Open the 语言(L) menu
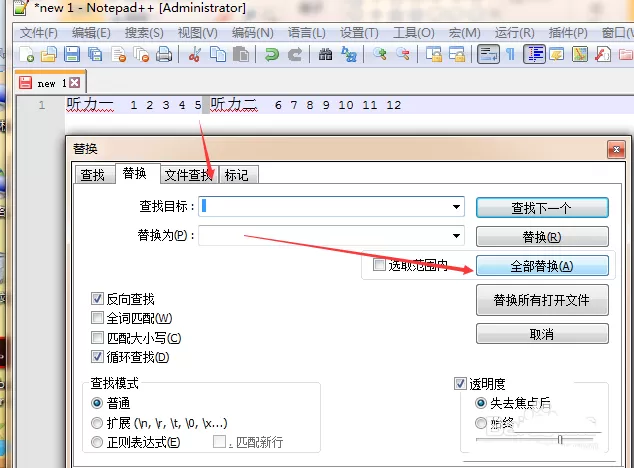This screenshot has width=634, height=468. pyautogui.click(x=307, y=33)
